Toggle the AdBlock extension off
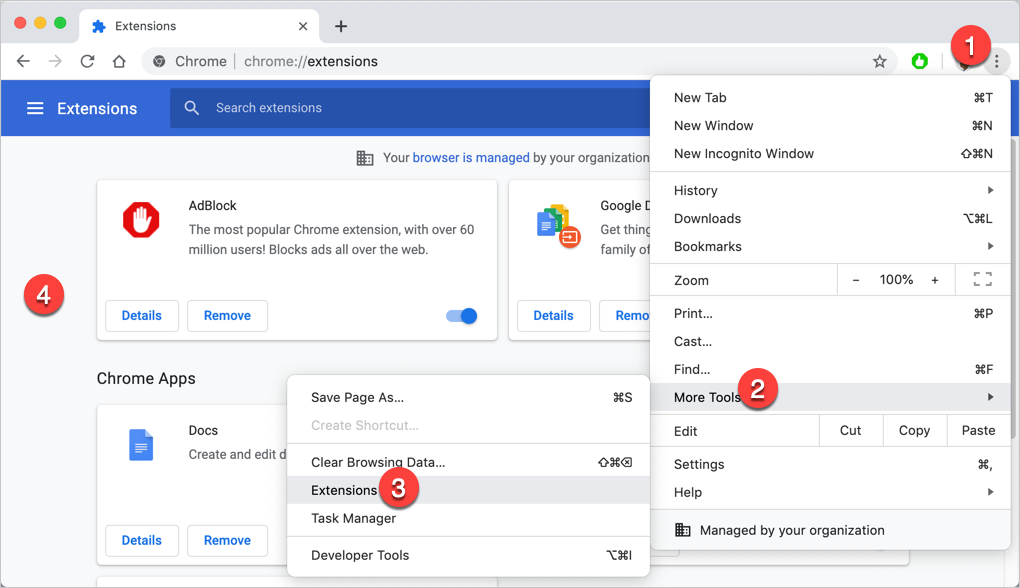The image size is (1020, 588). (461, 316)
